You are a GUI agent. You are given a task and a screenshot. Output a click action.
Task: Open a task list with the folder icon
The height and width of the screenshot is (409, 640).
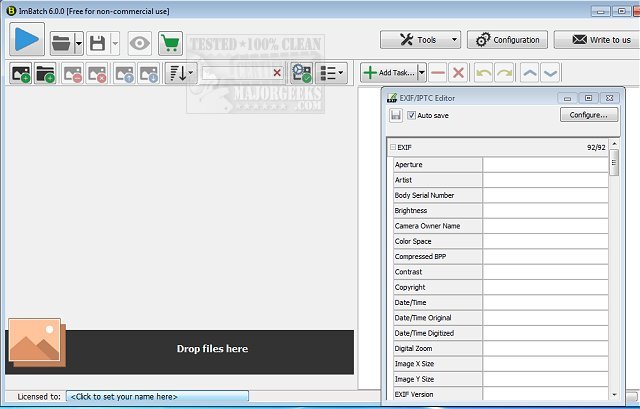[62, 43]
